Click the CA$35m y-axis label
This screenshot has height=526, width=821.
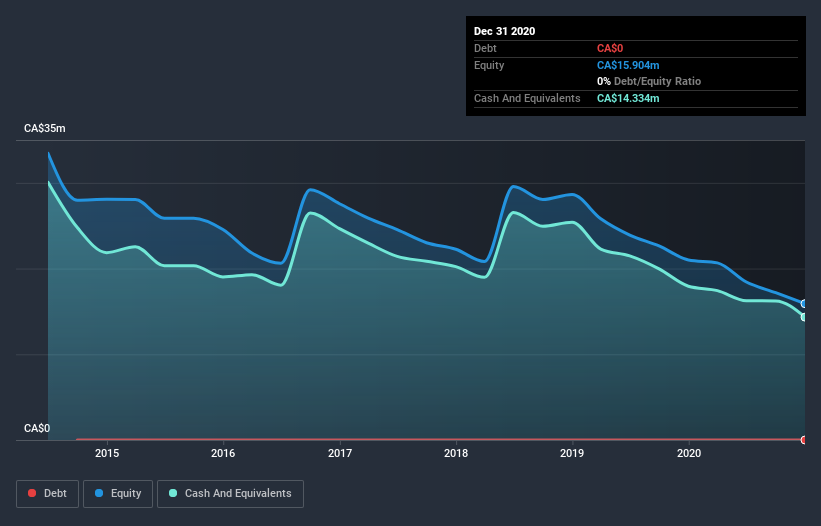pyautogui.click(x=45, y=128)
